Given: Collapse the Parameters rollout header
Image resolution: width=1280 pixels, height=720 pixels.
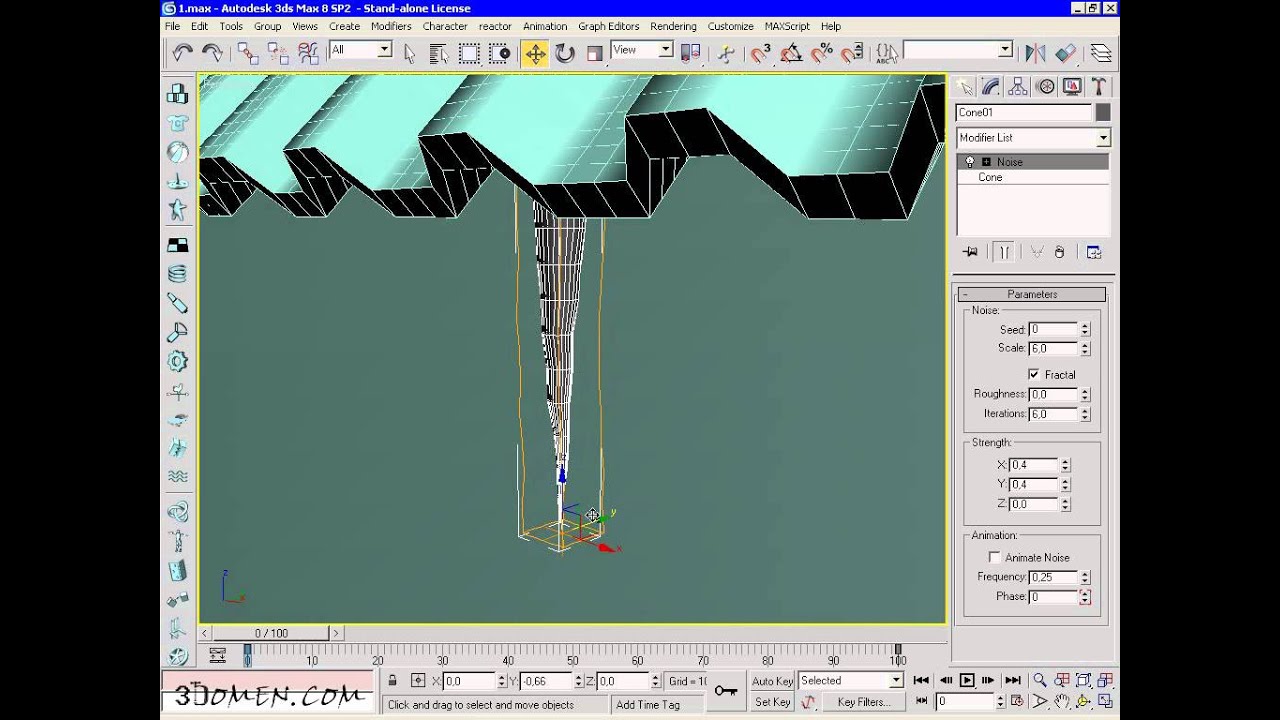Looking at the screenshot, I should tap(1031, 294).
